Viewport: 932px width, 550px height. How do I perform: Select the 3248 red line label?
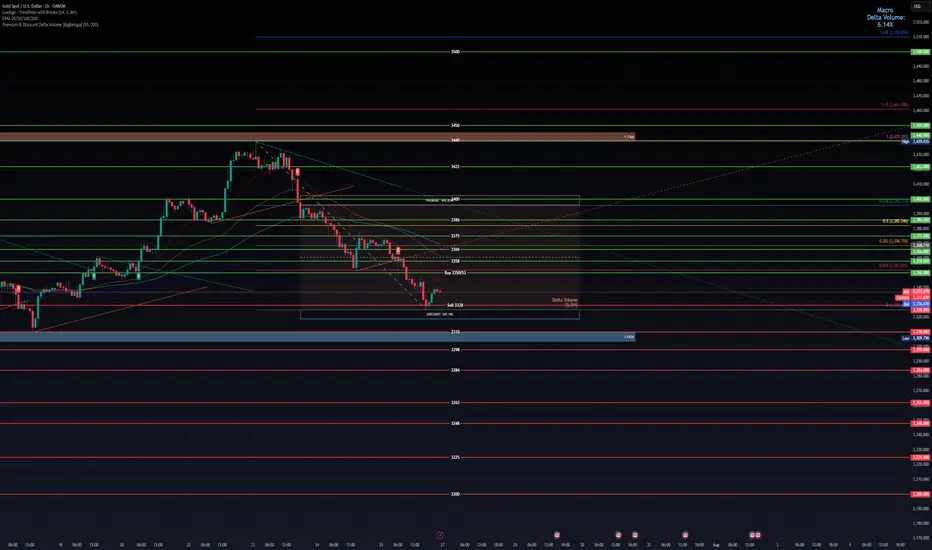point(455,423)
